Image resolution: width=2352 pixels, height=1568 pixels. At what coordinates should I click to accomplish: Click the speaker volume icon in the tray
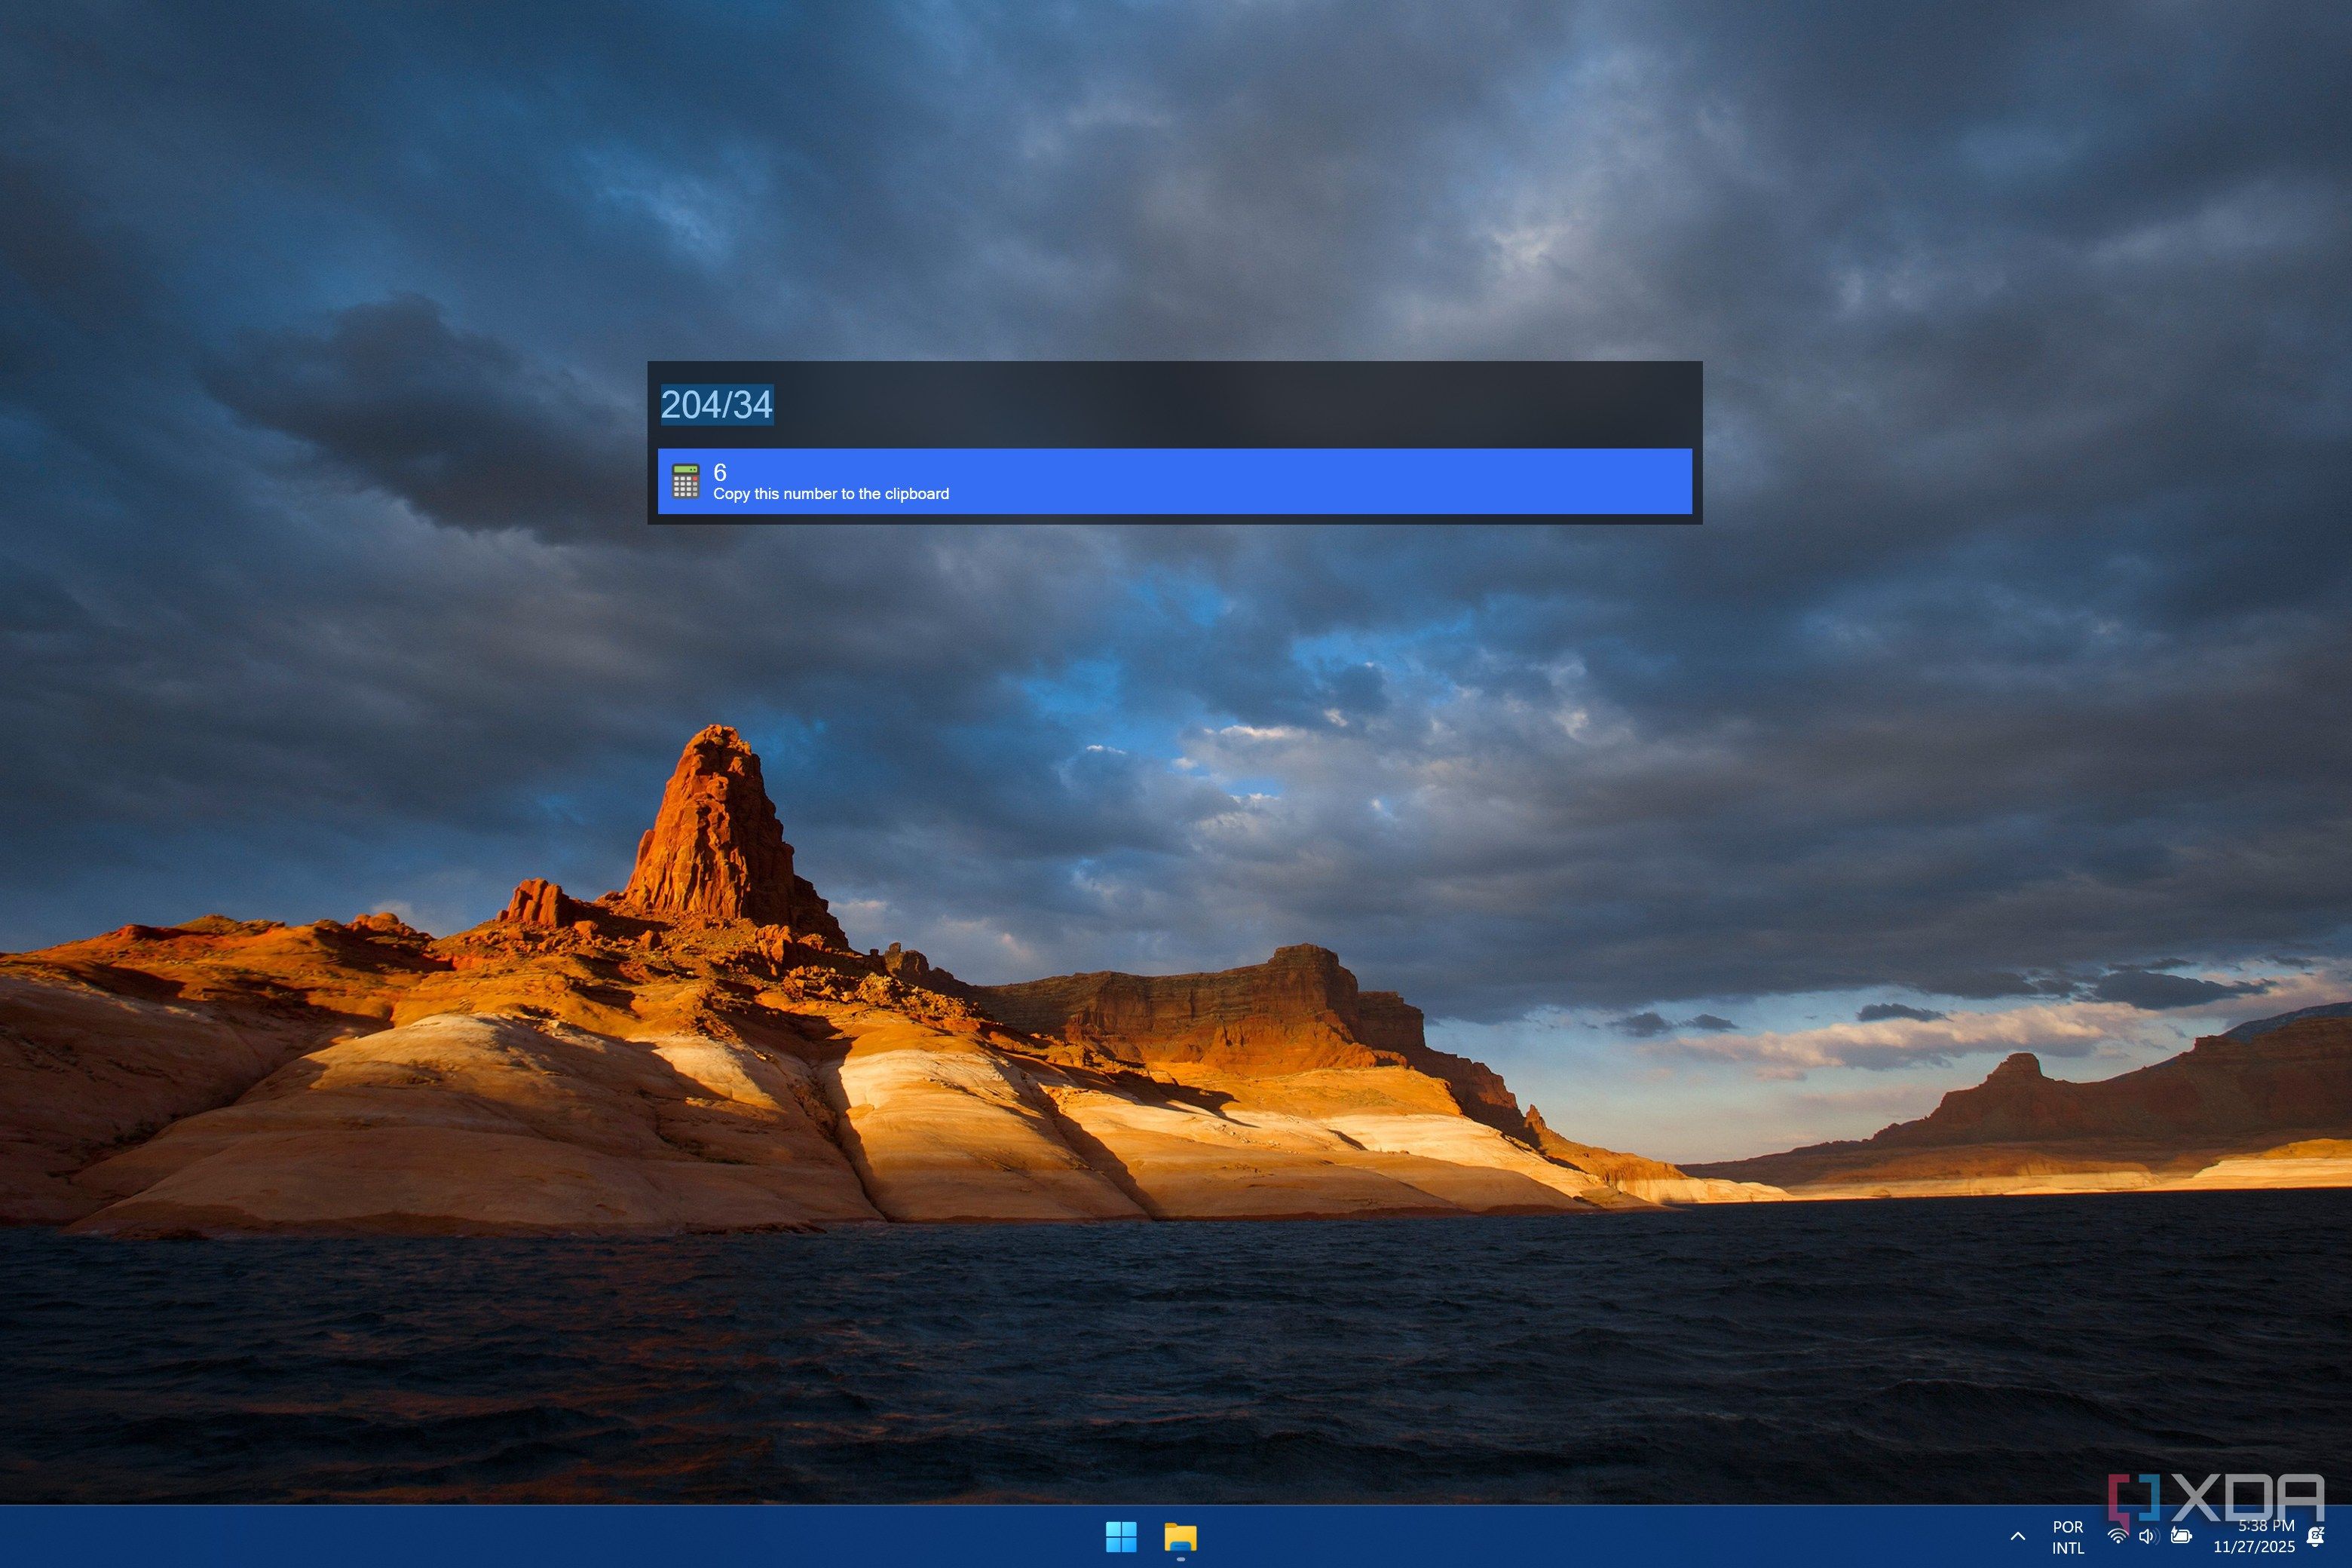tap(2148, 1537)
